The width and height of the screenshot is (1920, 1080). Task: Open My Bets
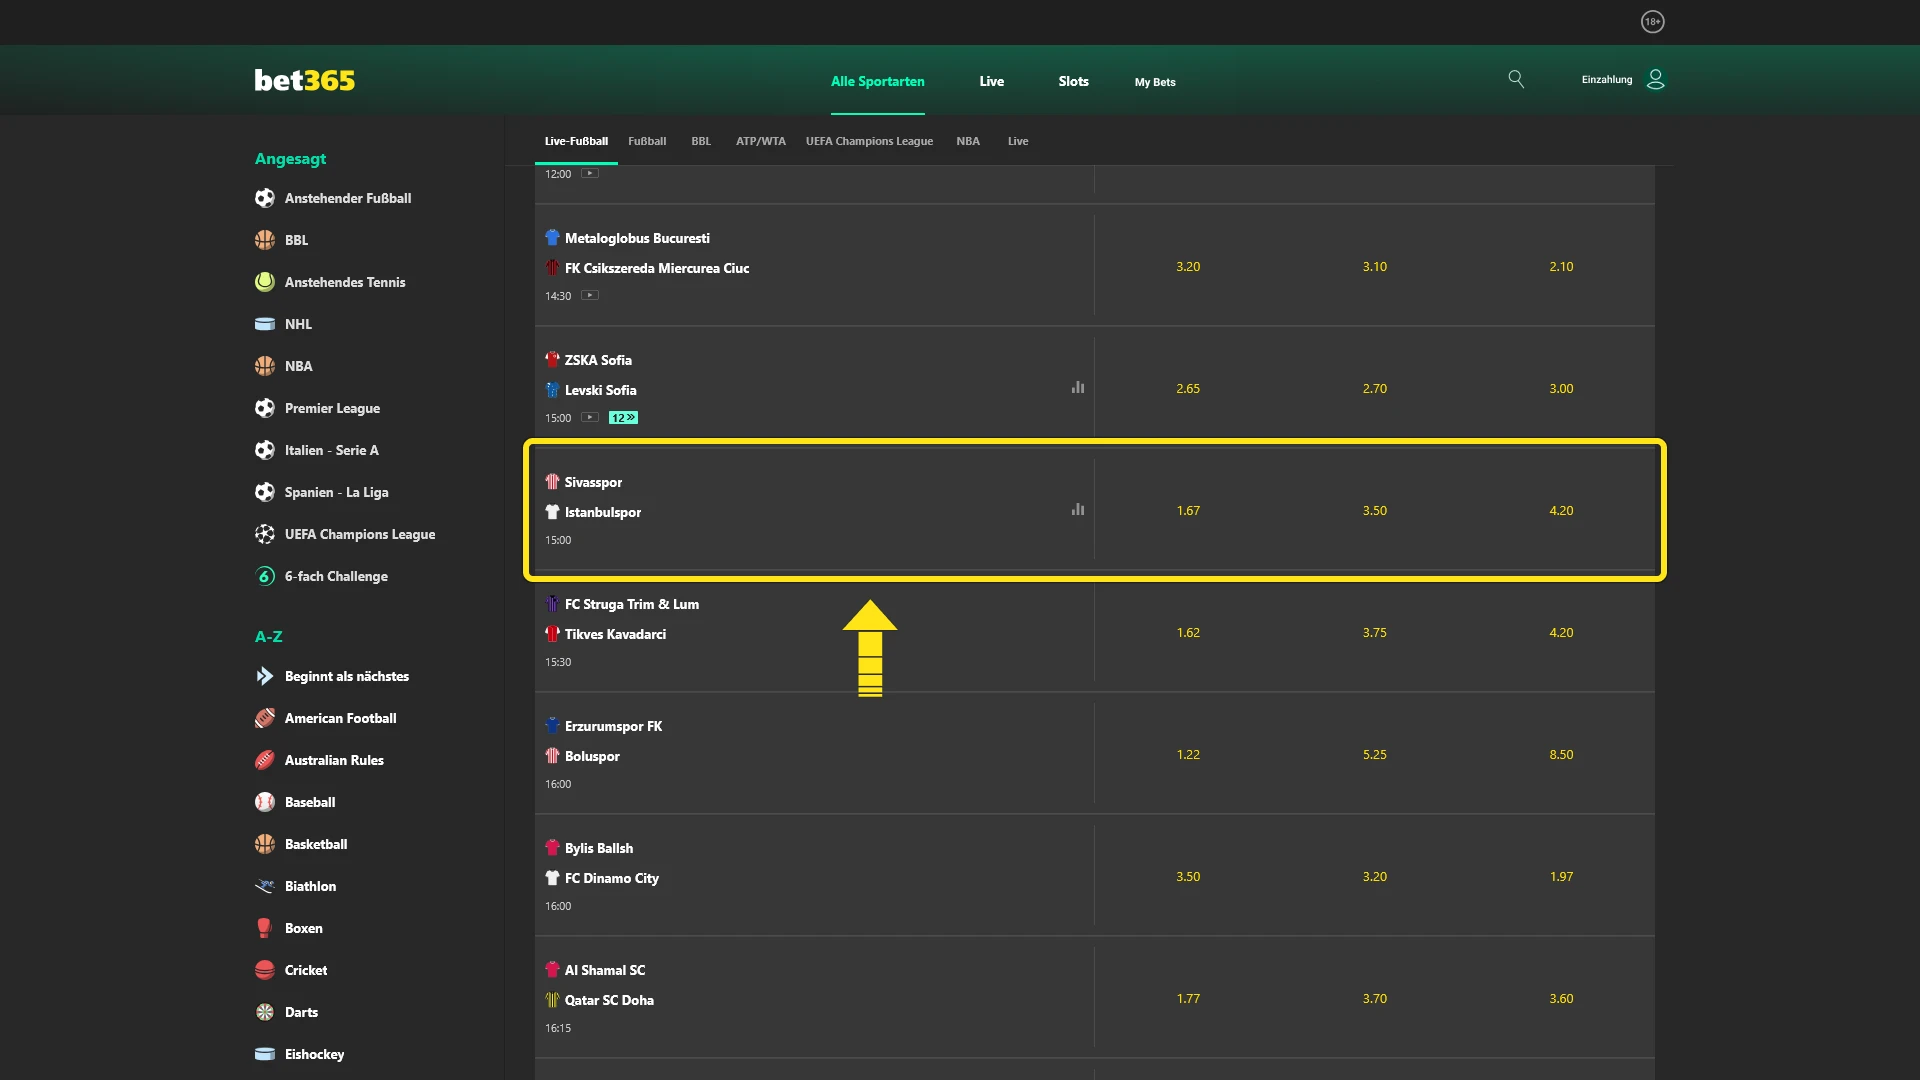1154,82
